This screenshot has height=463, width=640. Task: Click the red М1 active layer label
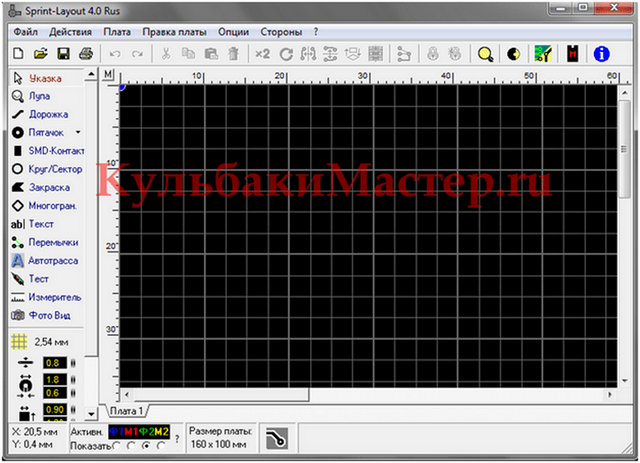tap(131, 432)
